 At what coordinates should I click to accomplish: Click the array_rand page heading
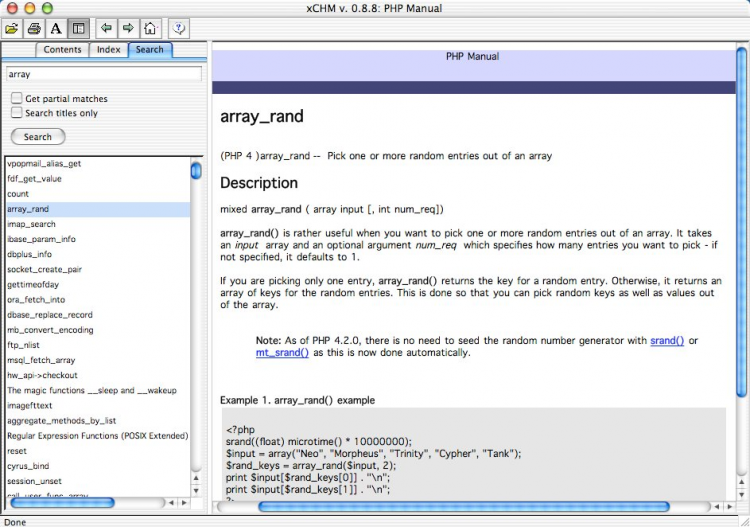[x=262, y=117]
